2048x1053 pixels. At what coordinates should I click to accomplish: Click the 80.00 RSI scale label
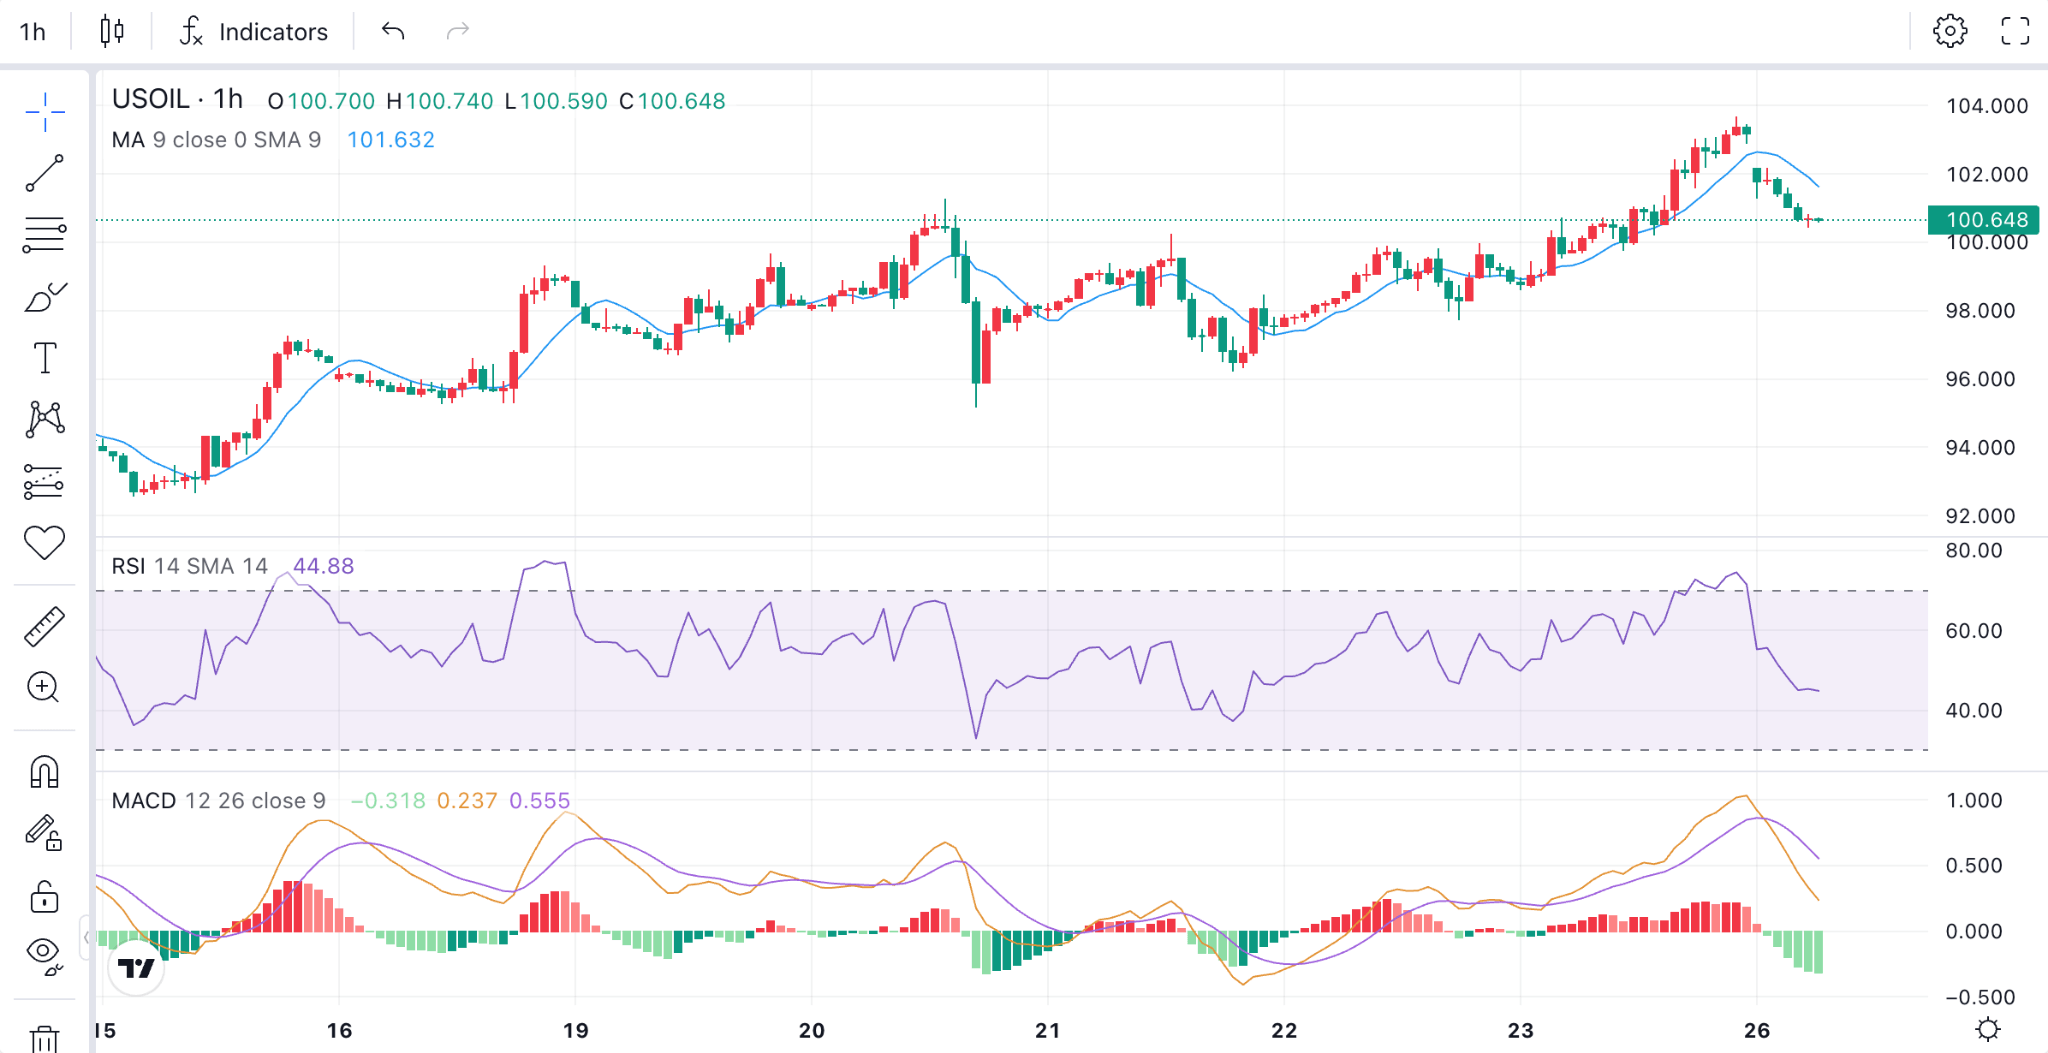point(1973,550)
